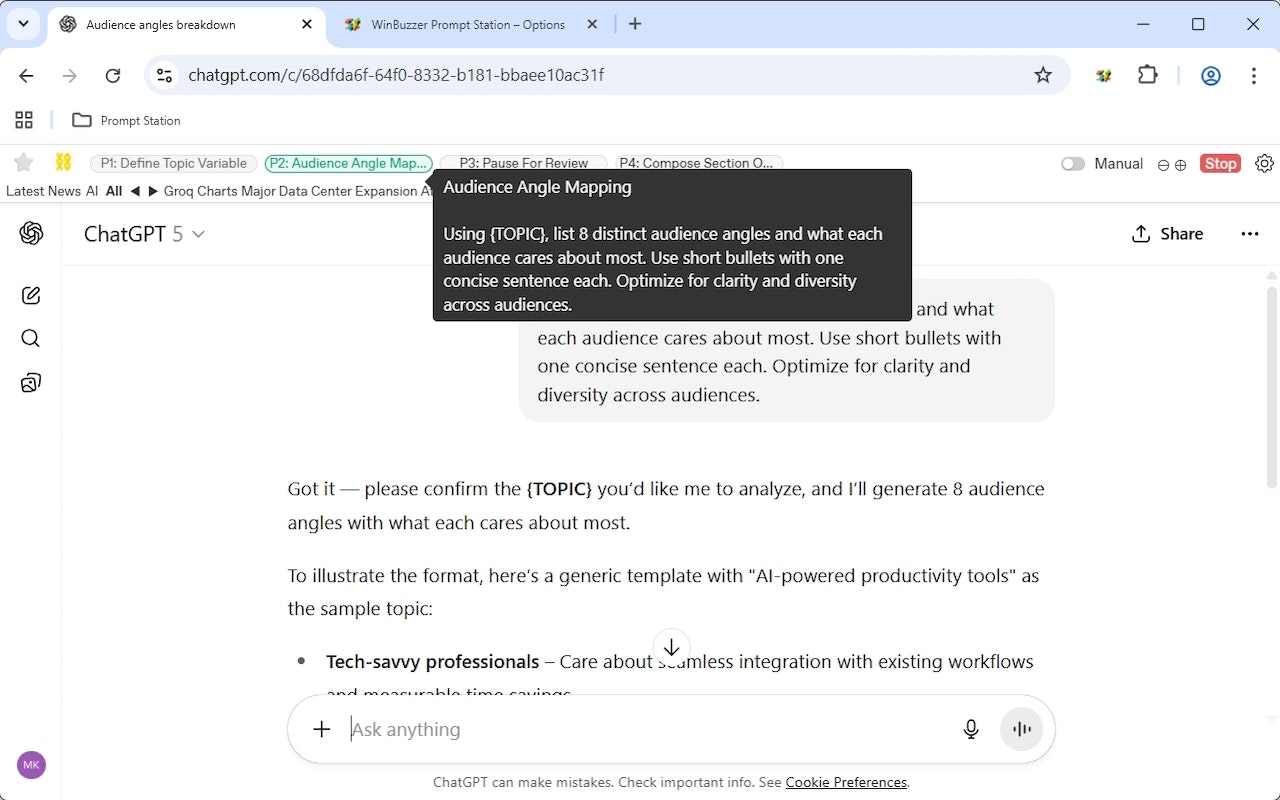Open the Cookie Preferences link
Viewport: 1280px width, 800px height.
845,782
